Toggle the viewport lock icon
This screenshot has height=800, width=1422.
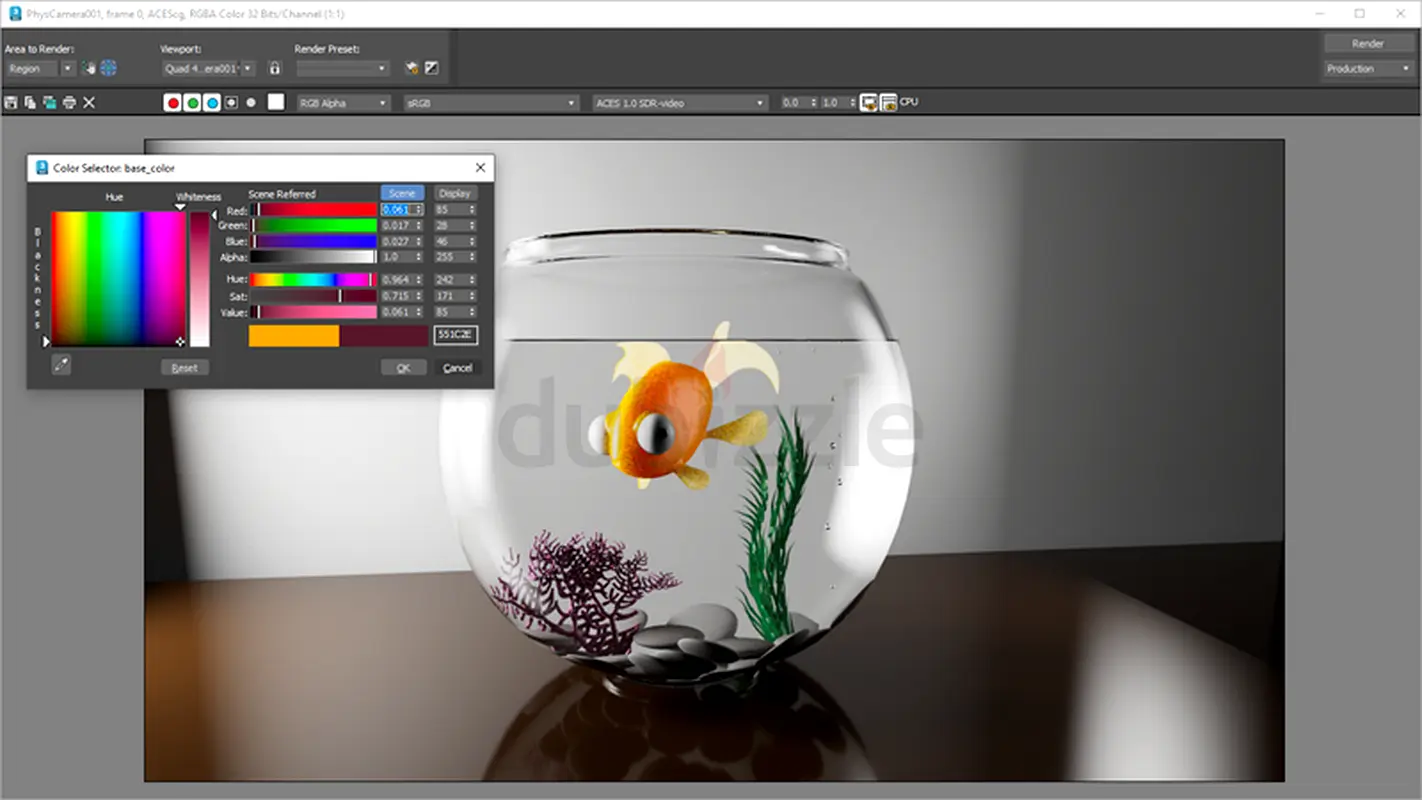(275, 69)
